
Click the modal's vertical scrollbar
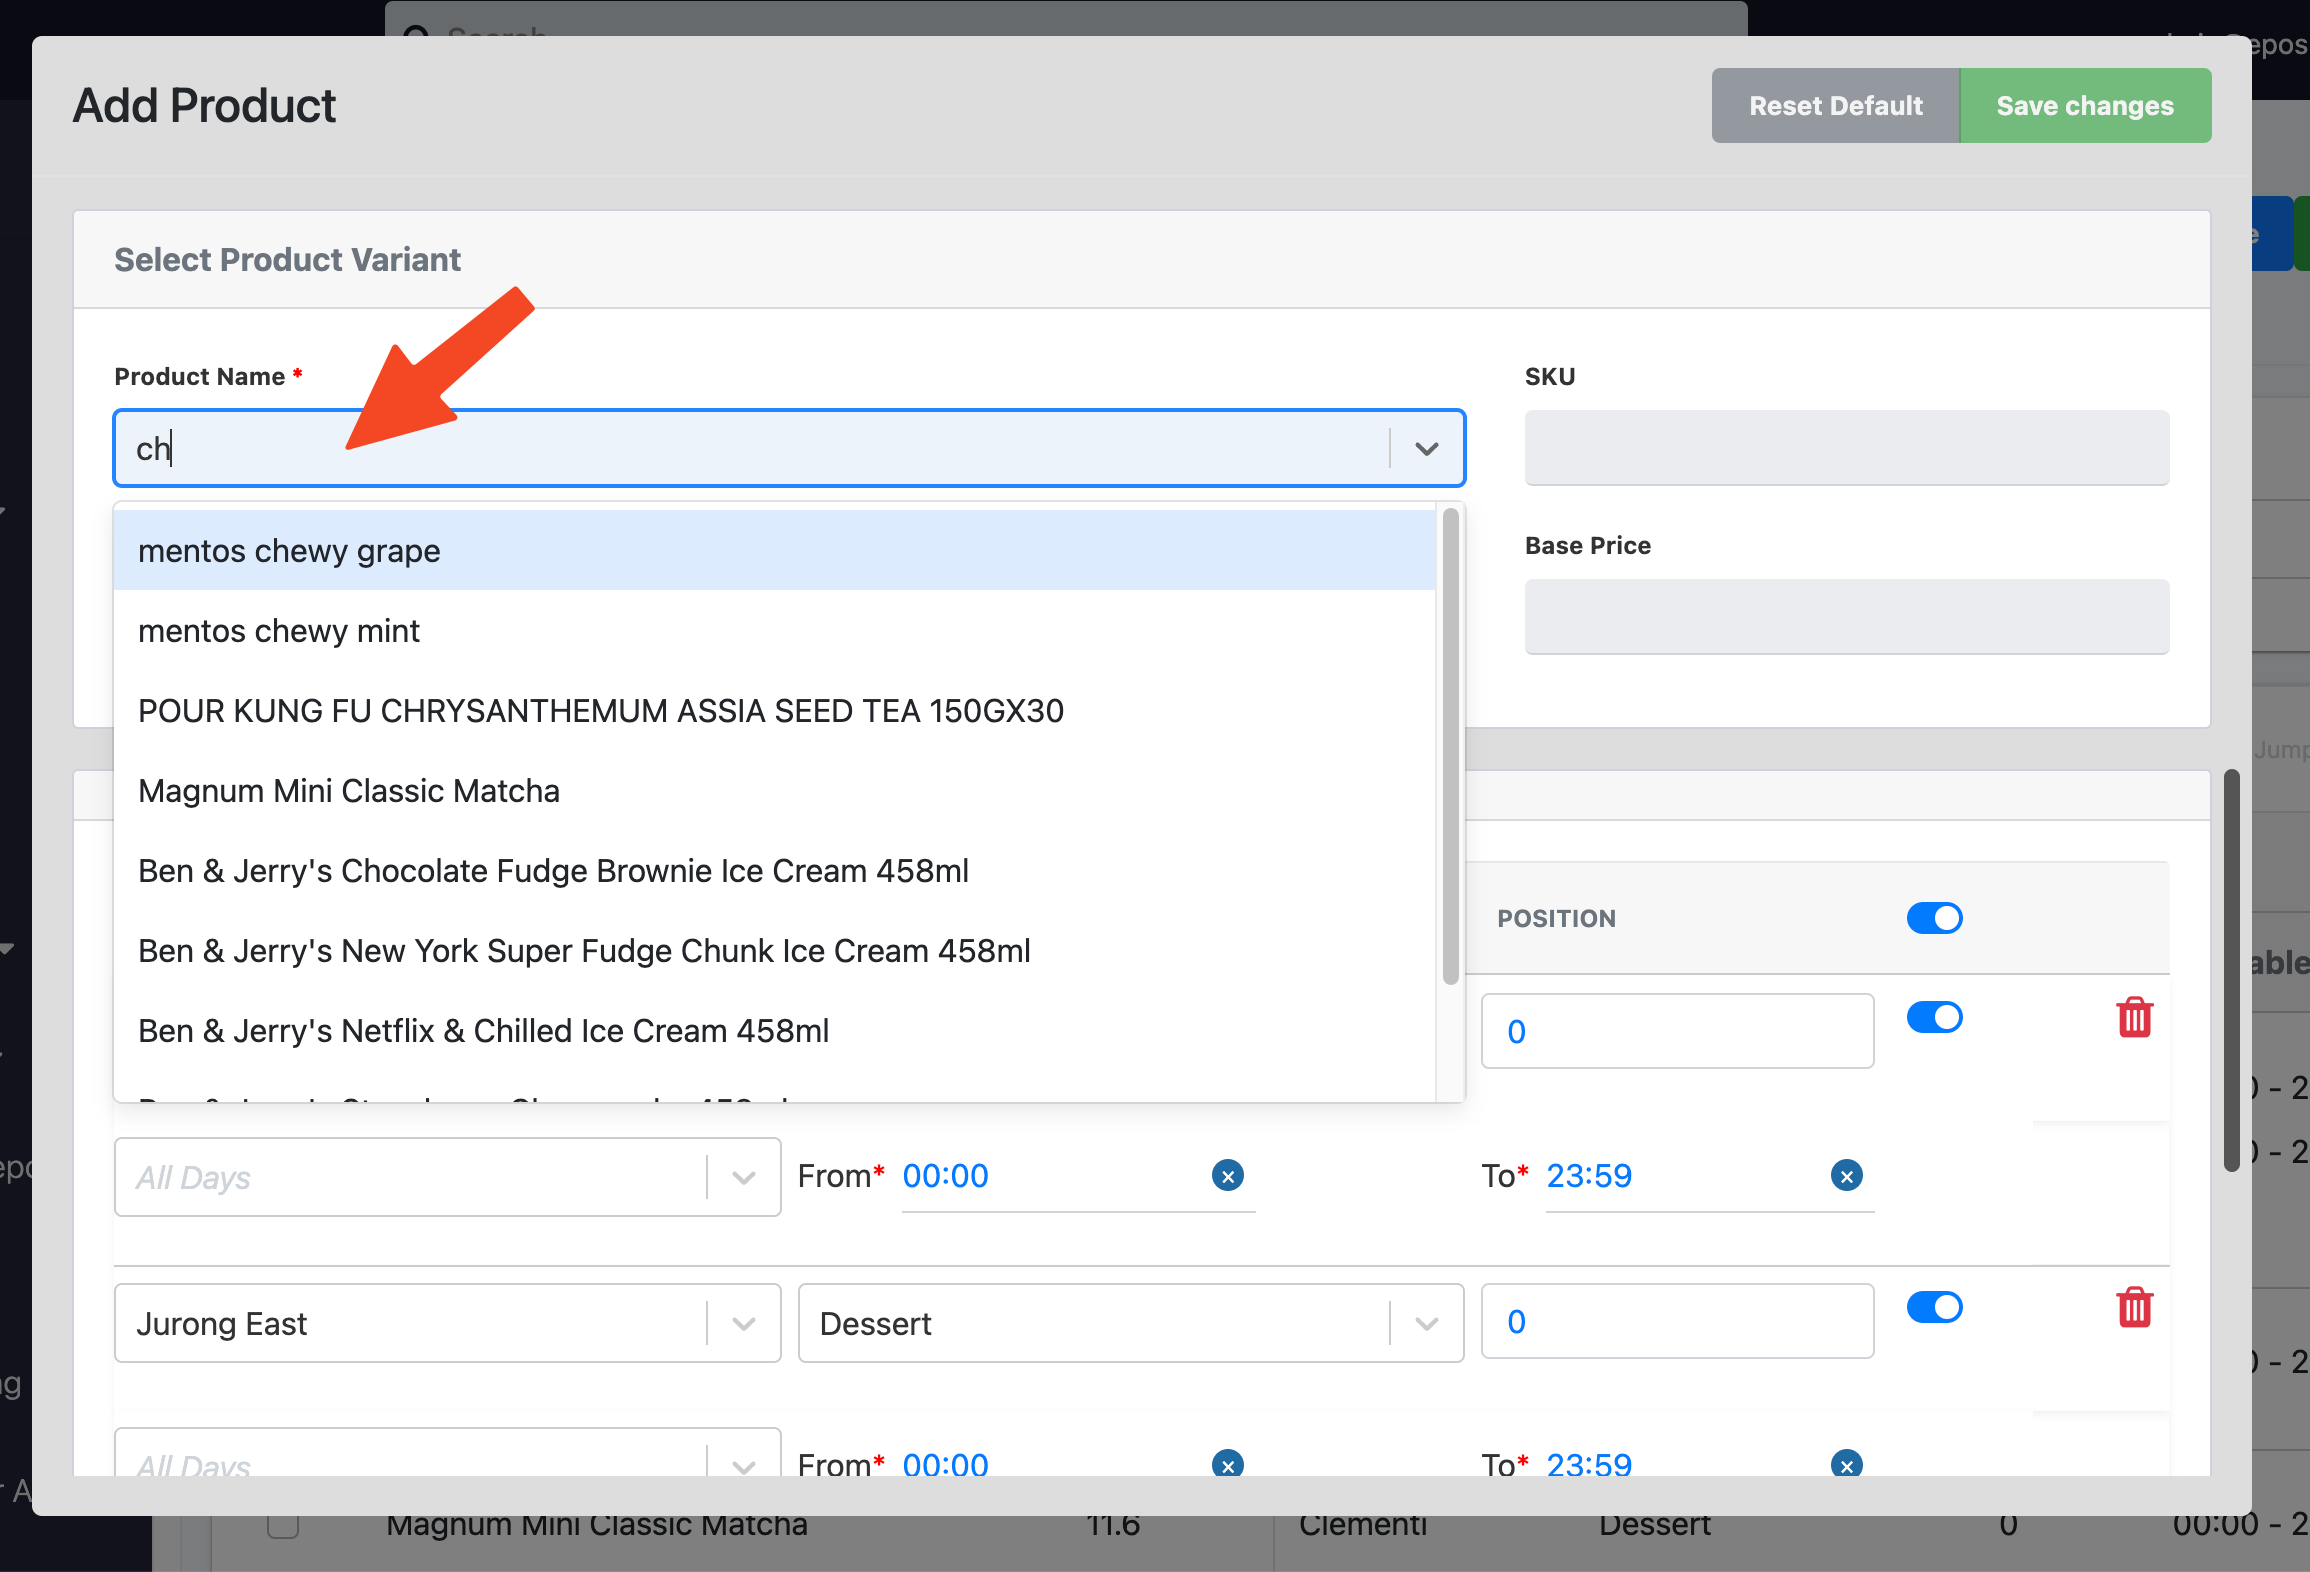coord(2231,970)
